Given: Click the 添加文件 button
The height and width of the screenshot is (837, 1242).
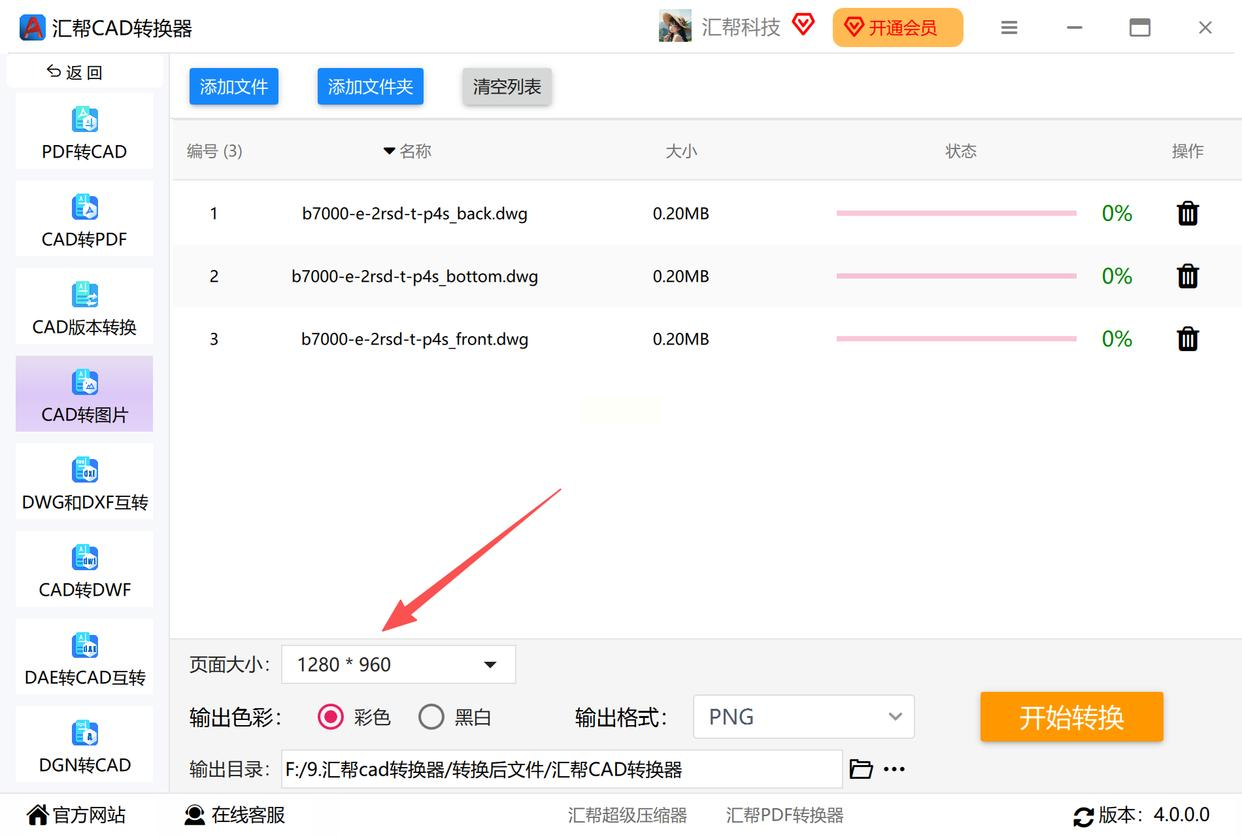Looking at the screenshot, I should [x=234, y=87].
